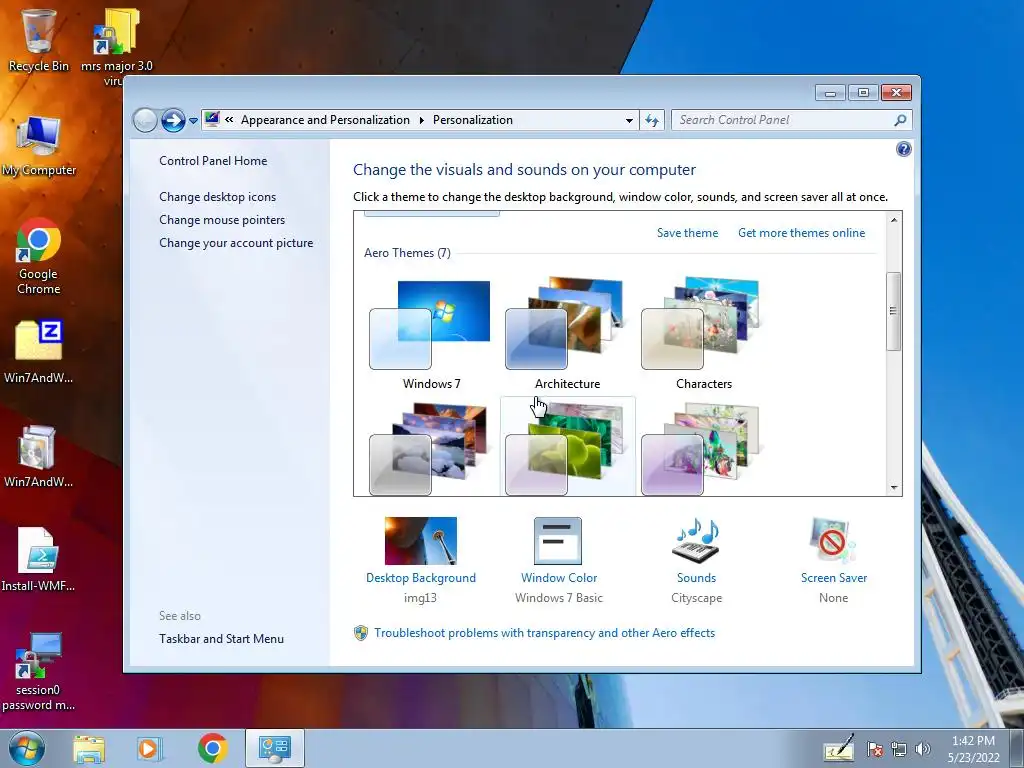
Task: Click the Forward navigation arrow
Action: (x=173, y=120)
